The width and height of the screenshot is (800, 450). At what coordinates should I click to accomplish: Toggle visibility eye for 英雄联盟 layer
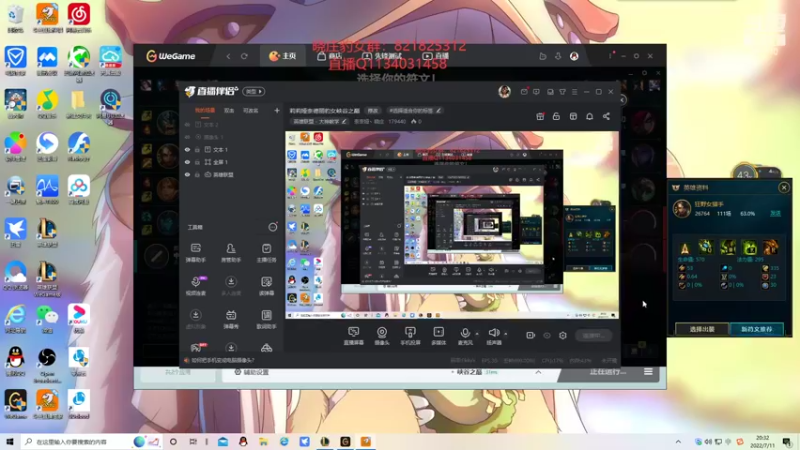(x=187, y=174)
